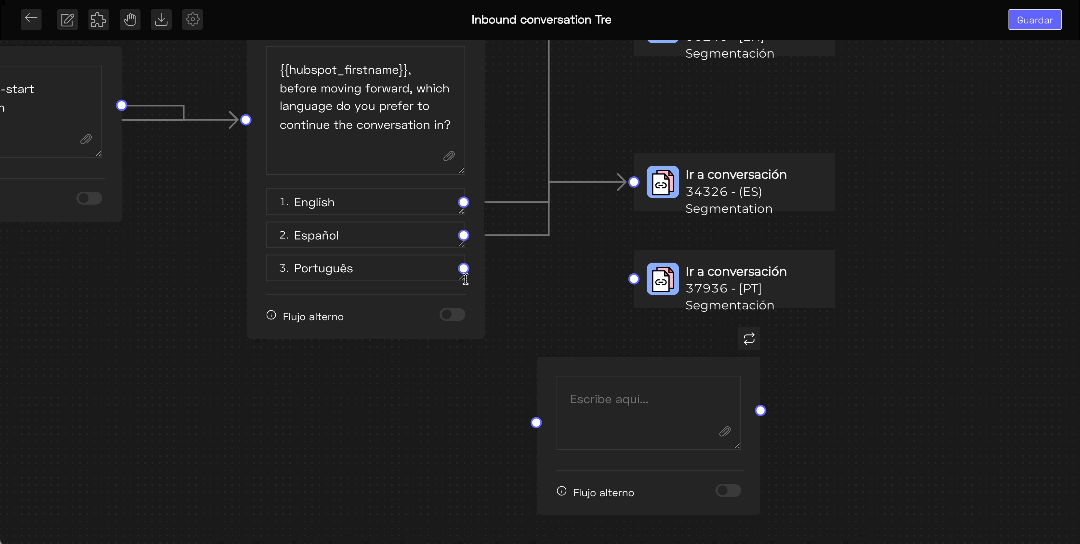Click the loop icon above the empty node
Viewport: 1080px width, 544px height.
749,339
